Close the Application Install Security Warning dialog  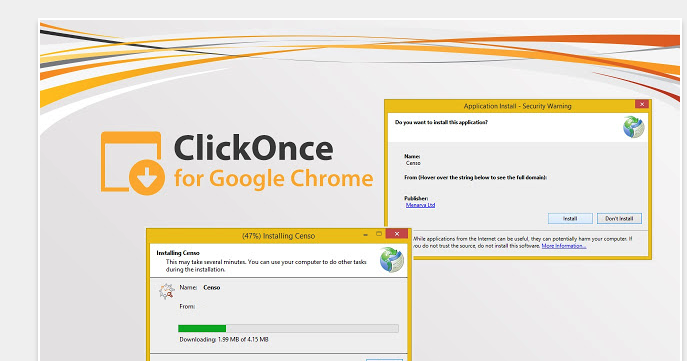click(642, 104)
